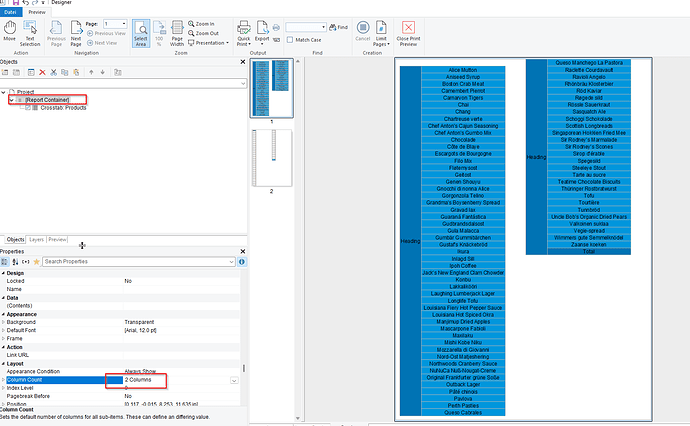Click the small printer icon in Output
Viewport: 690px width, 426px height.
[276, 27]
